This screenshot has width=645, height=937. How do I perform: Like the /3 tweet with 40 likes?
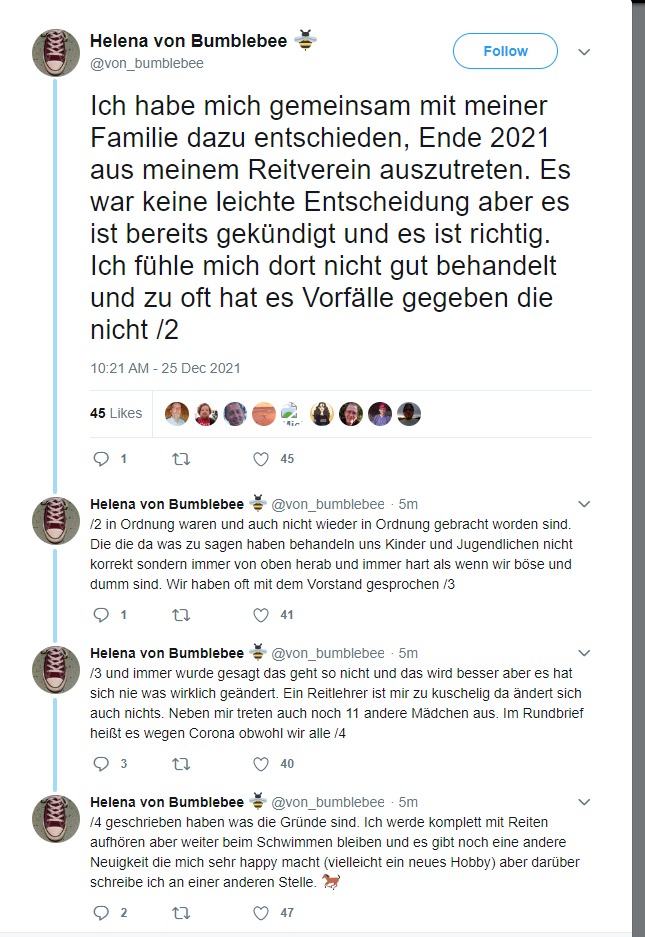[x=261, y=764]
